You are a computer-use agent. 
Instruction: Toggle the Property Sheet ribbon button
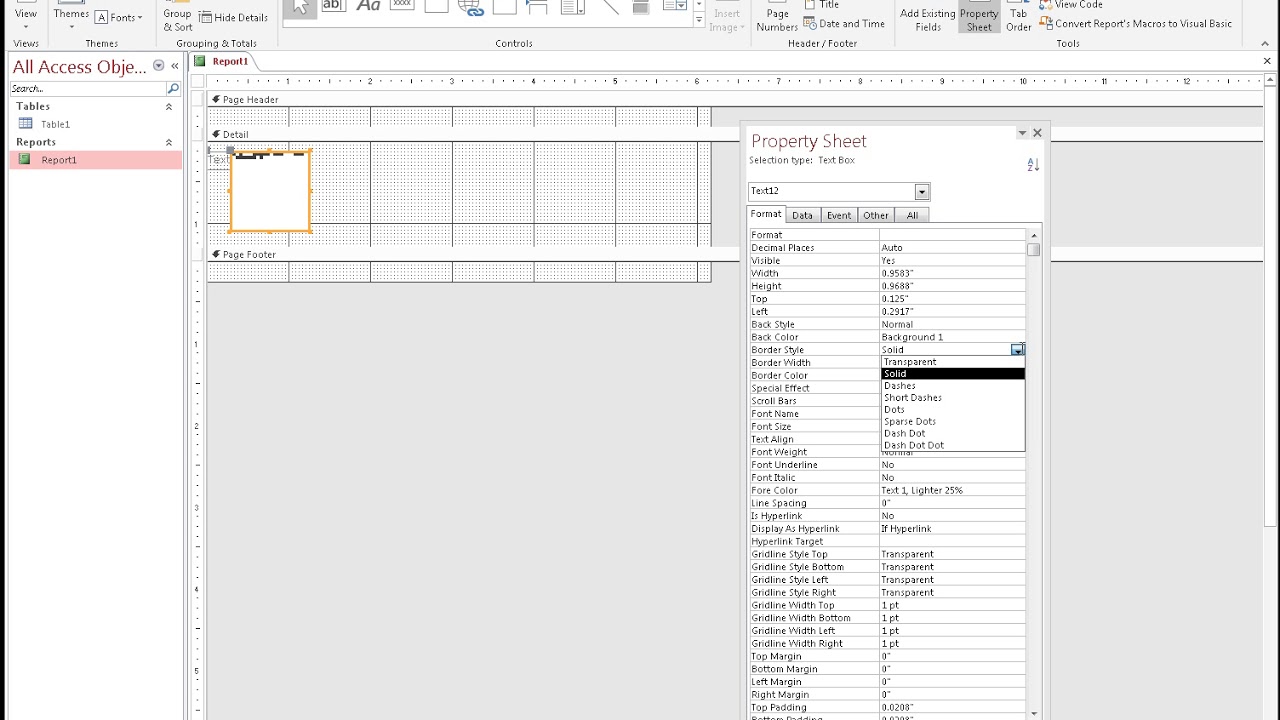click(978, 16)
